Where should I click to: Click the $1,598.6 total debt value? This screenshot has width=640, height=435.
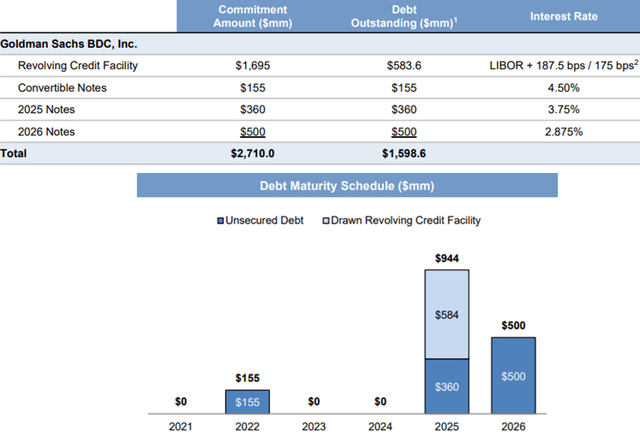point(404,153)
